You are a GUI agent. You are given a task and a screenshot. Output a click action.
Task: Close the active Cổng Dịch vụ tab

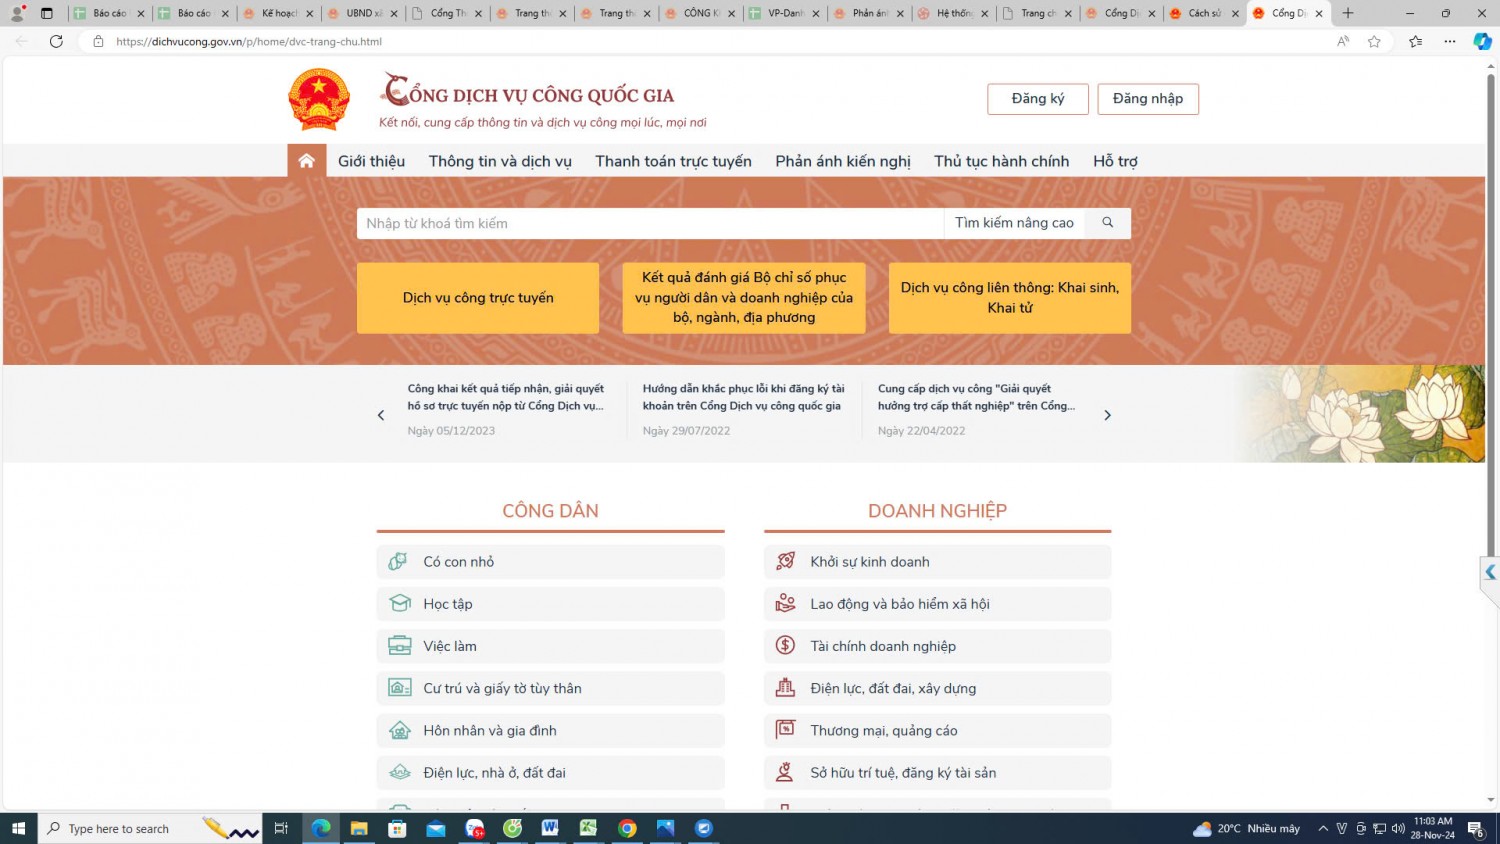1319,13
